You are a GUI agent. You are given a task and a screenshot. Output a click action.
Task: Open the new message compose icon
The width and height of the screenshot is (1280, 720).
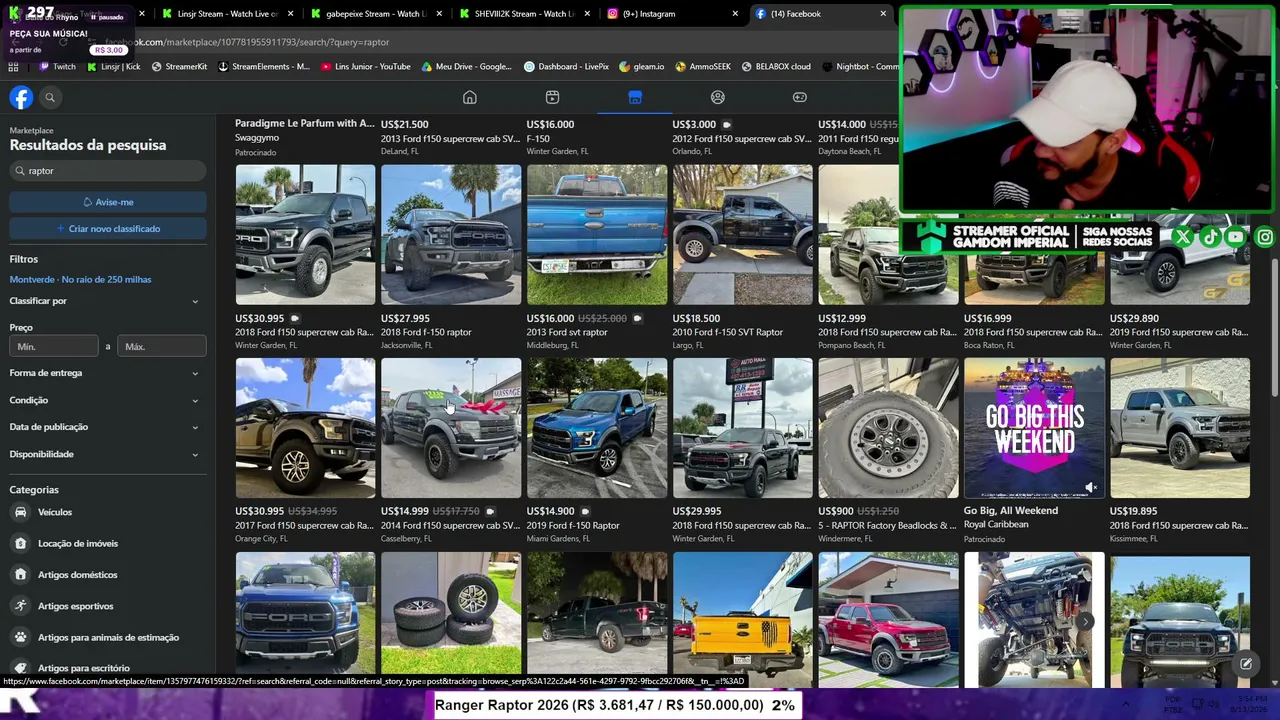1246,663
